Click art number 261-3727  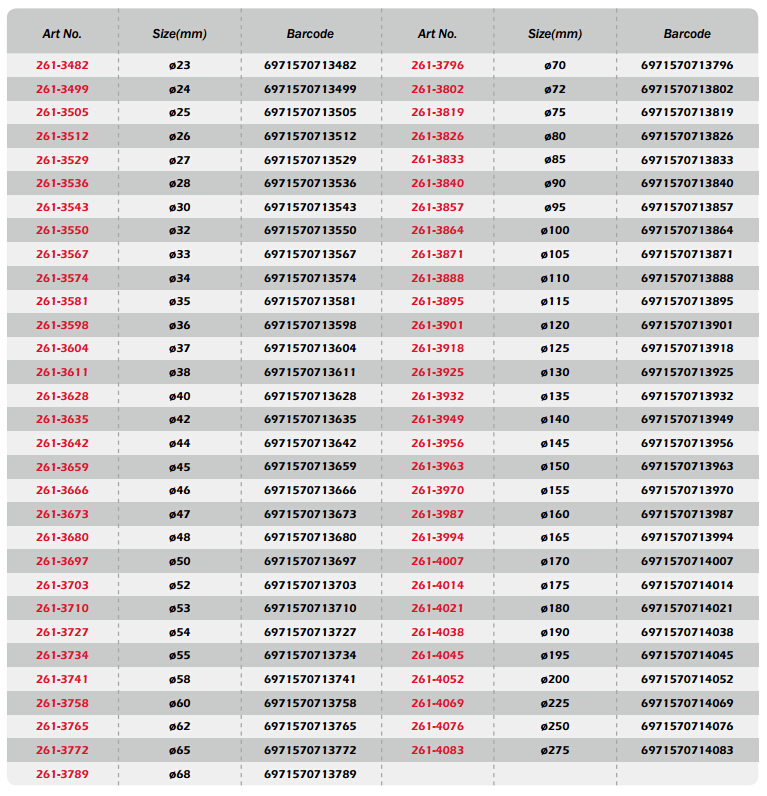tap(62, 633)
